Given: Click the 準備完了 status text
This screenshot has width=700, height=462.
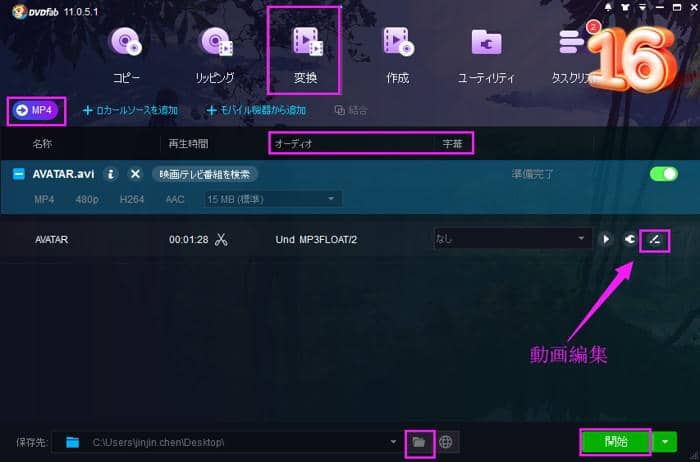Looking at the screenshot, I should (533, 174).
